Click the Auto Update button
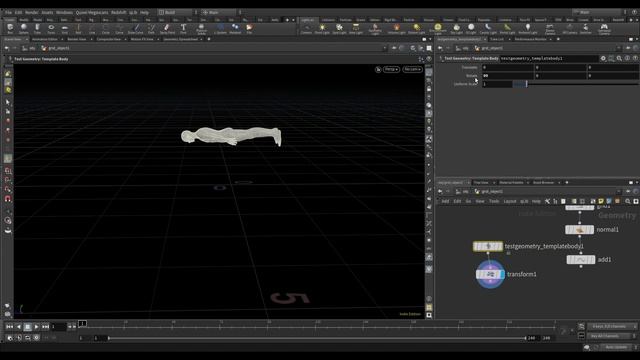The image size is (640, 360). point(616,347)
